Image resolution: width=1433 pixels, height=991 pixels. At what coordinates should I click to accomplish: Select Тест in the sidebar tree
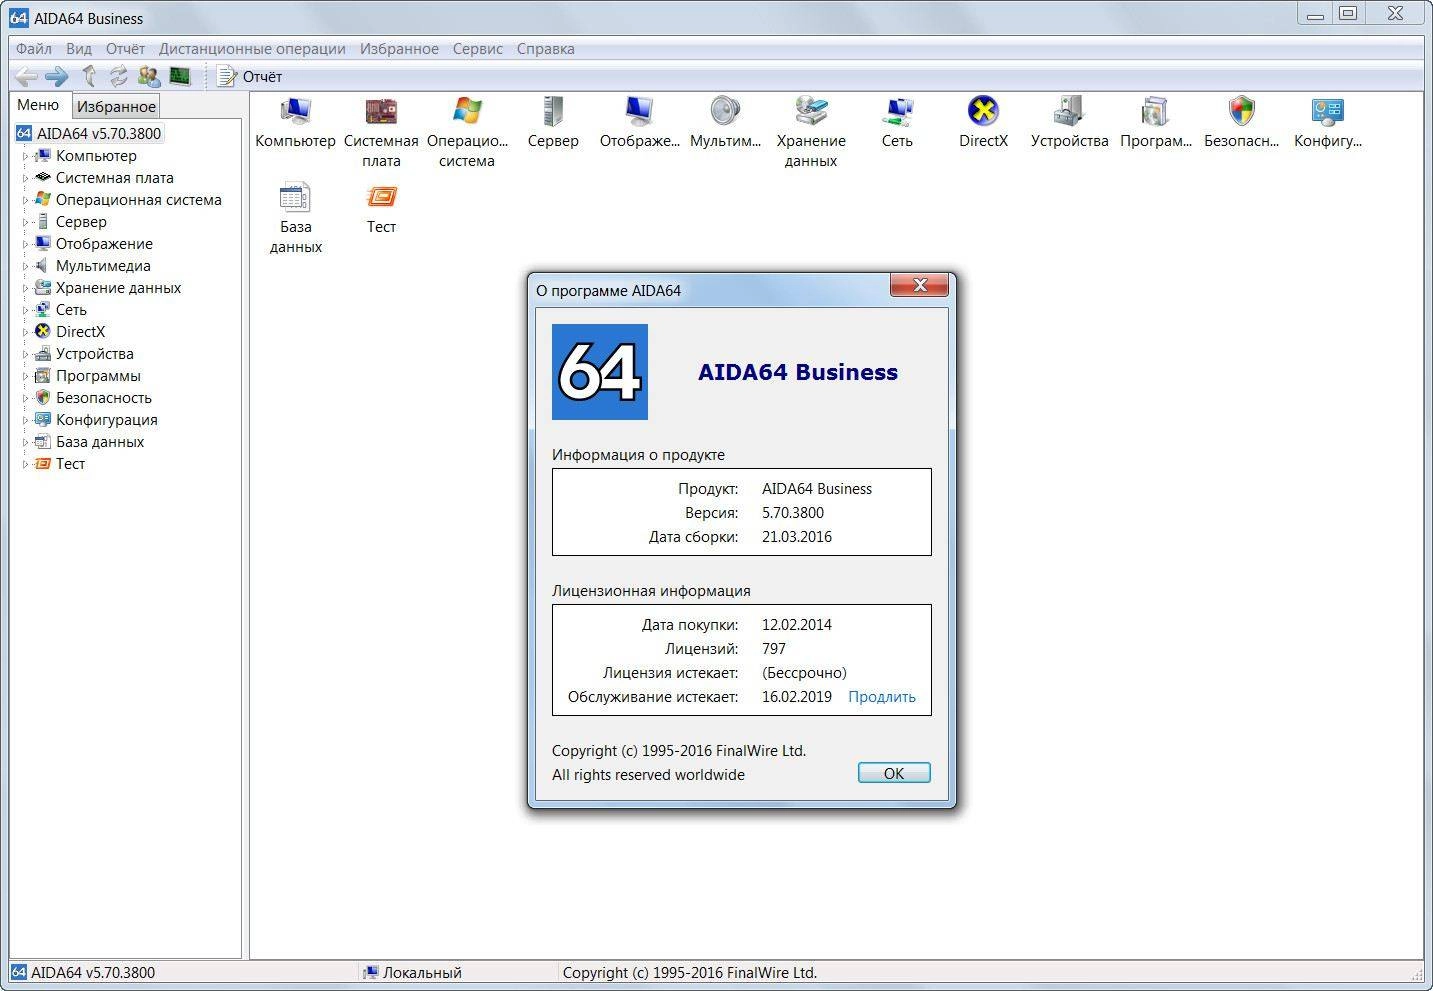pyautogui.click(x=70, y=464)
